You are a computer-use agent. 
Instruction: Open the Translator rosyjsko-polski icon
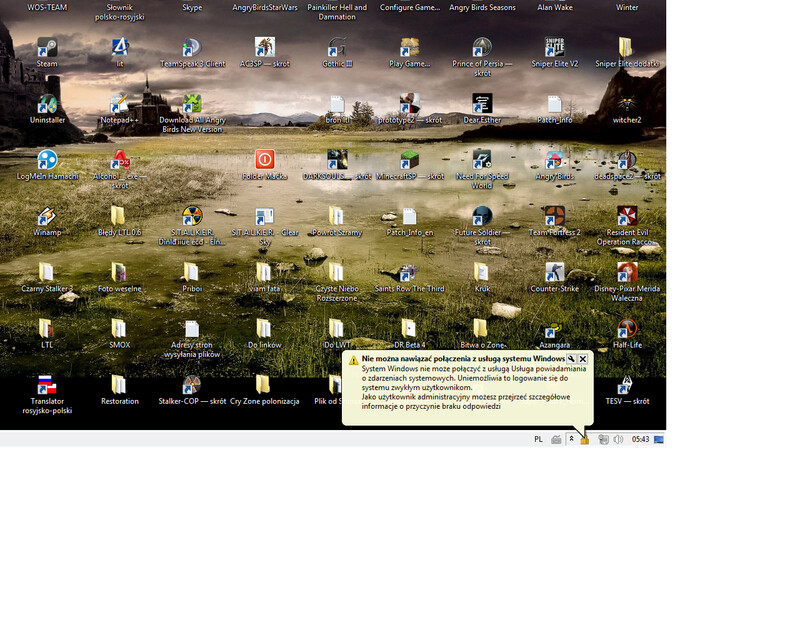[47, 385]
